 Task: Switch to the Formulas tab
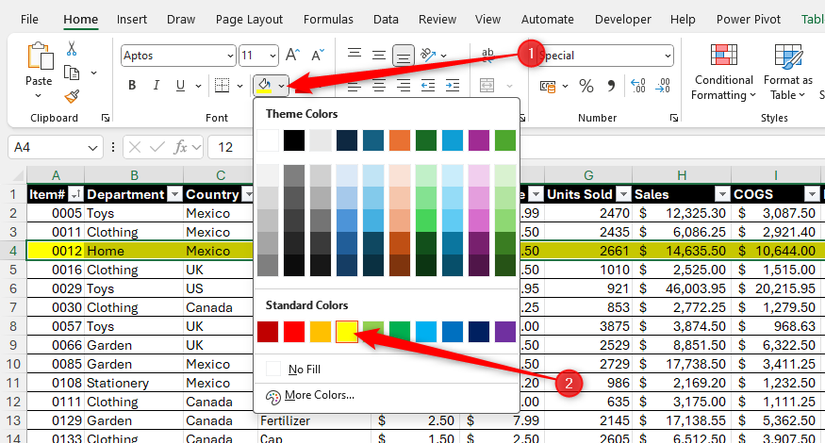tap(330, 19)
